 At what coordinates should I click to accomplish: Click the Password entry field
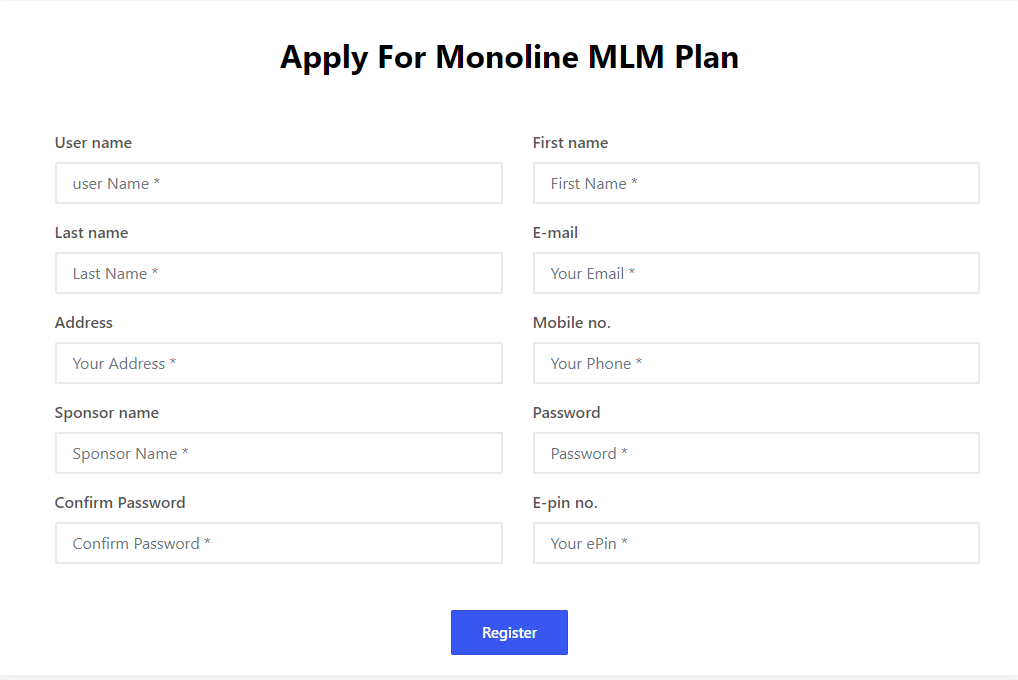756,454
